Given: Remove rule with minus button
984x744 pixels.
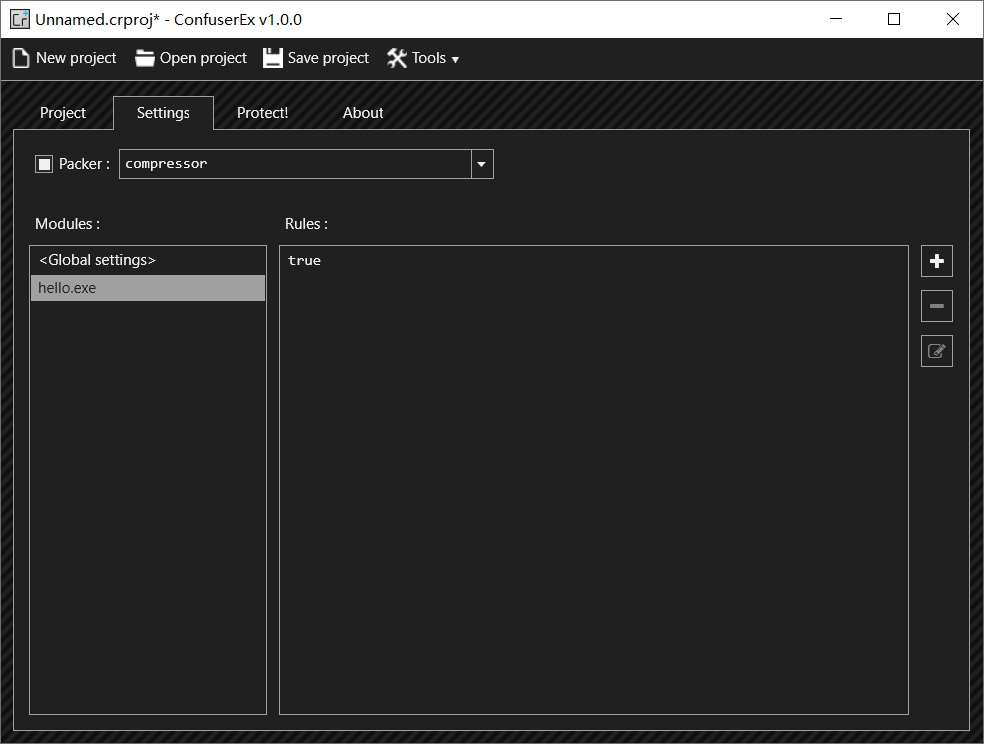Looking at the screenshot, I should (937, 306).
